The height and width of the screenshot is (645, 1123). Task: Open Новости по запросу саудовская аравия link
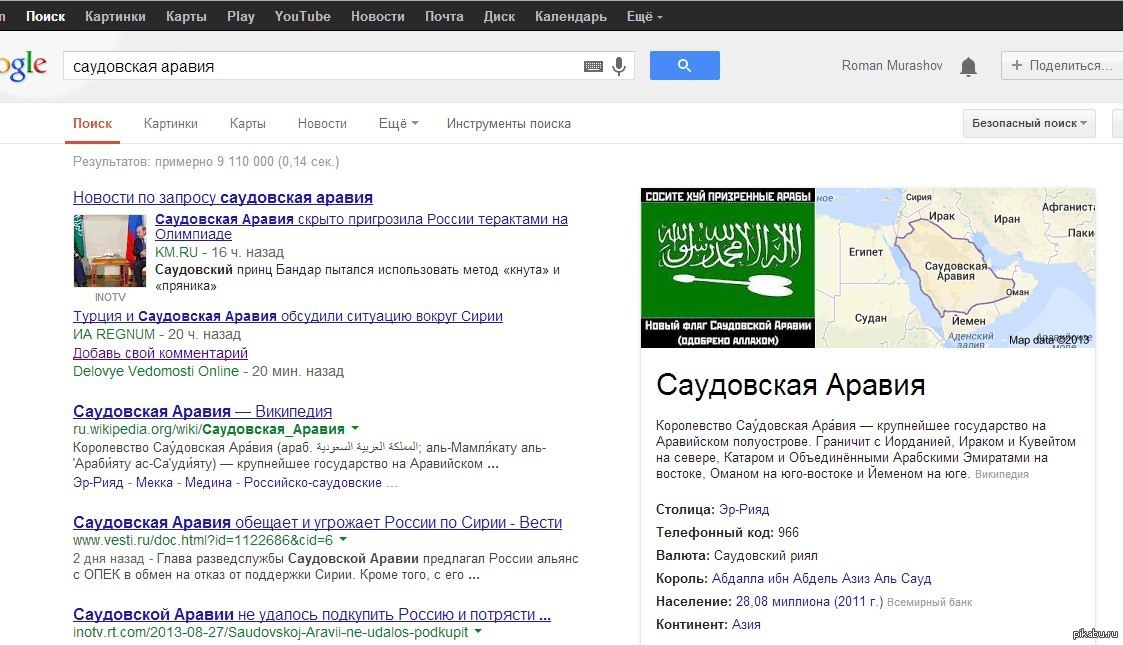tap(223, 197)
